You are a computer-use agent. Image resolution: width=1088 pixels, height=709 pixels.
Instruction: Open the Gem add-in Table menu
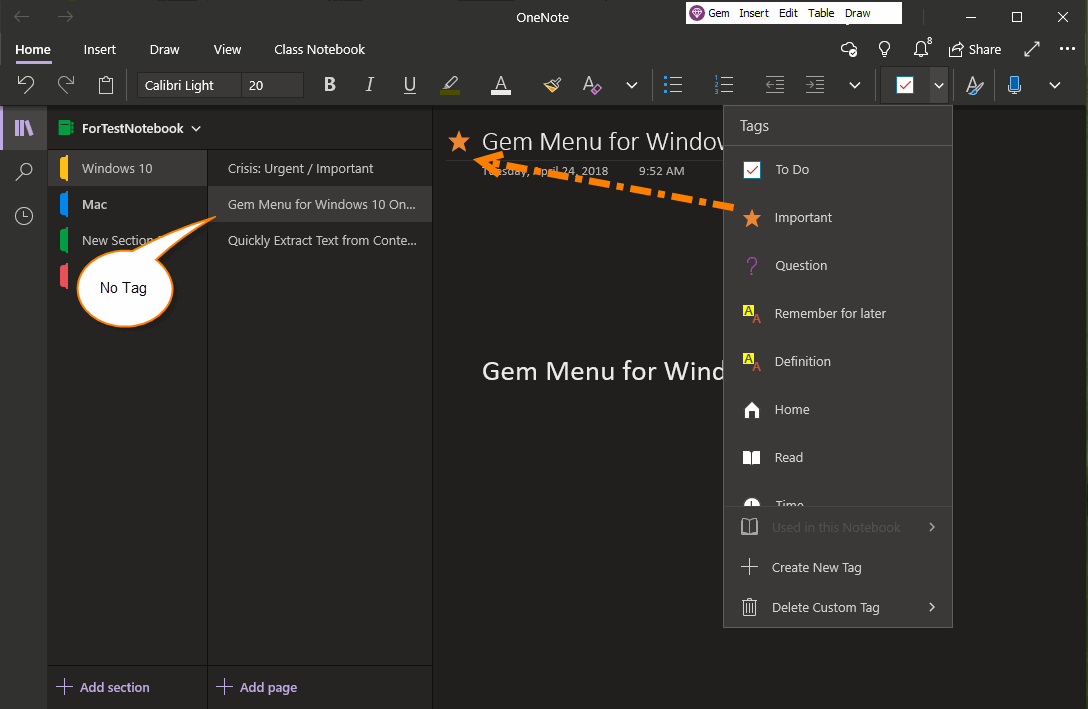[x=821, y=12]
